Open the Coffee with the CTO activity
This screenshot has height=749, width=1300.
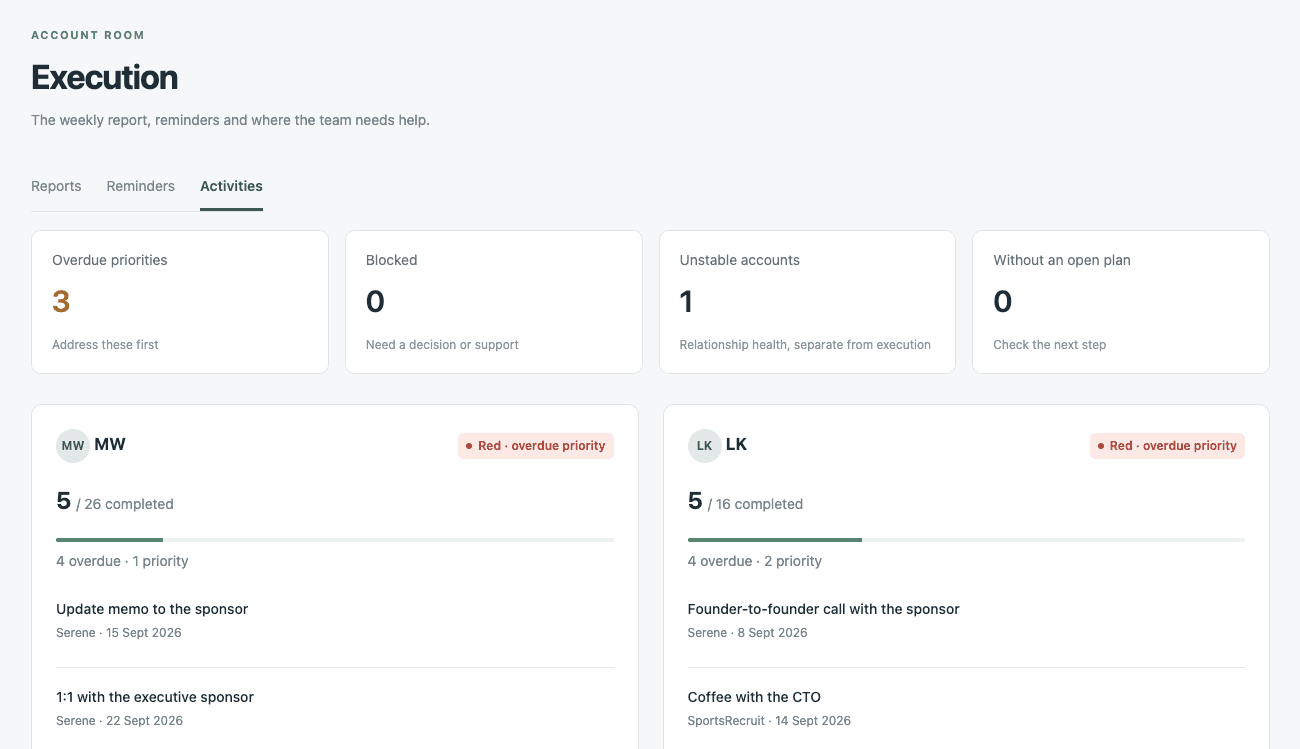tap(754, 697)
